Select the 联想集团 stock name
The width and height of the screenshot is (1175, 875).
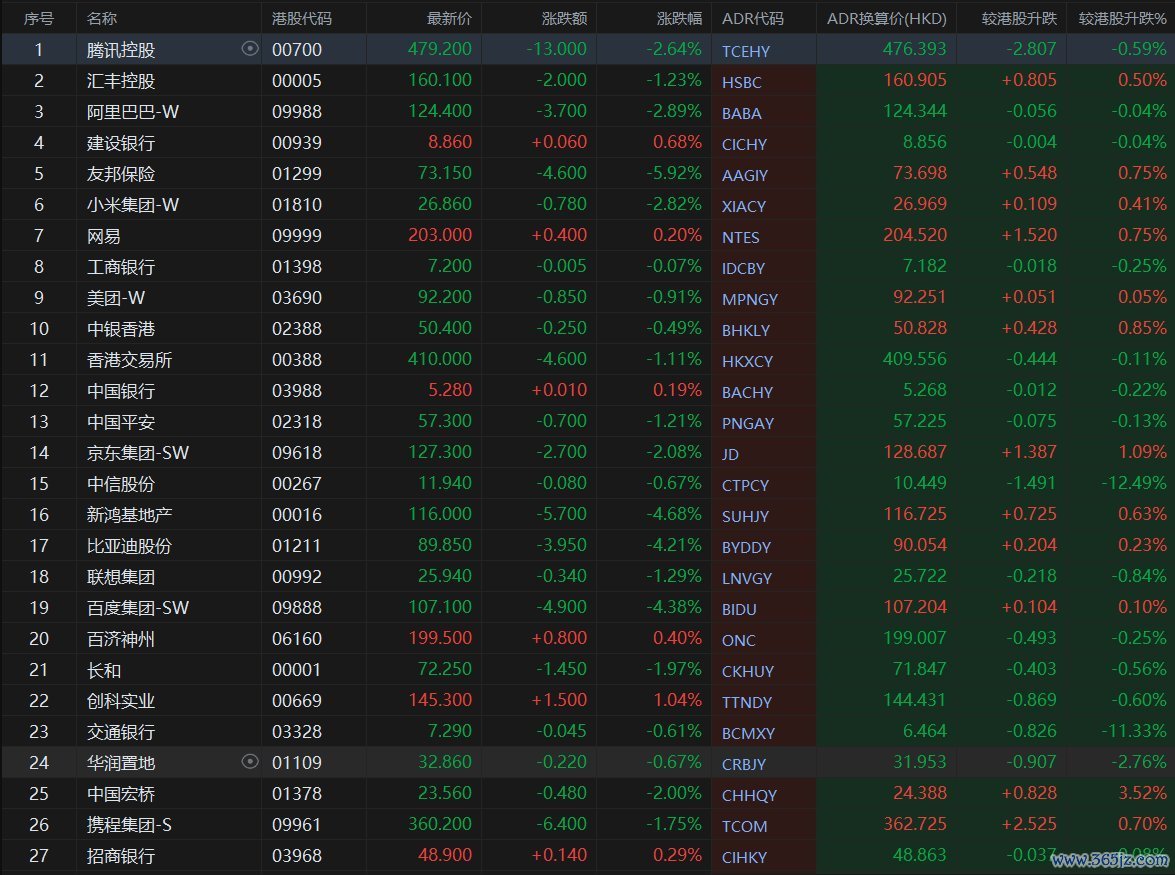(121, 577)
